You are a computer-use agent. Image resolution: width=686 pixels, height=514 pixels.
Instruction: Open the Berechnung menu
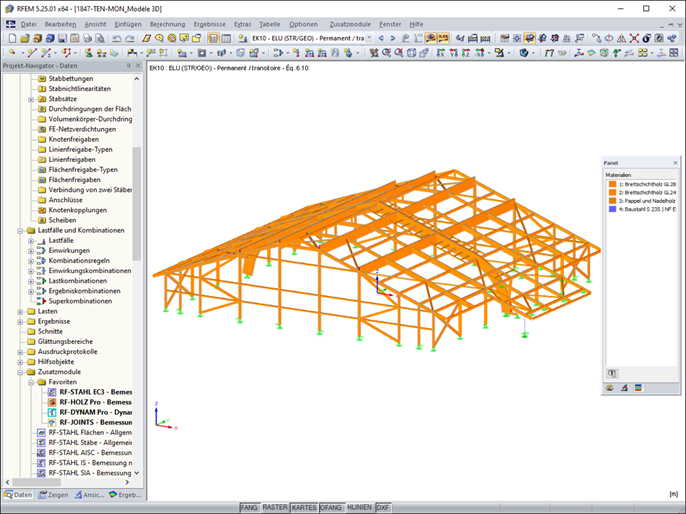click(167, 24)
